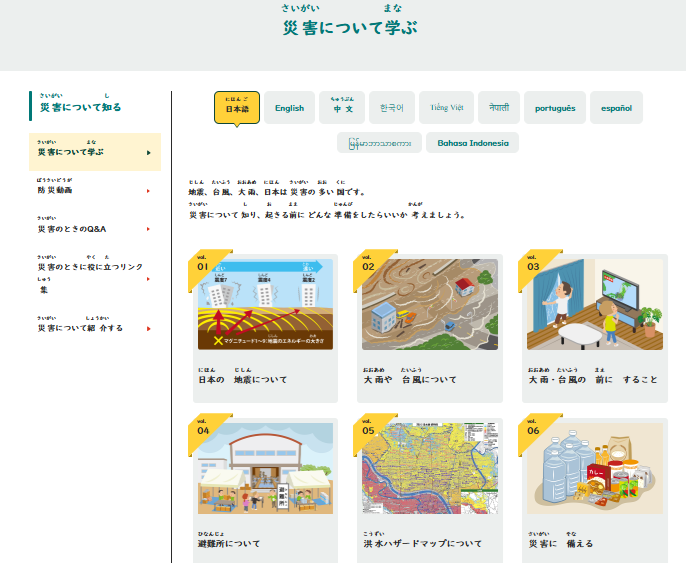Choose the Bahasa Indonesia language button
Viewport: 686px width, 563px height.
[472, 143]
